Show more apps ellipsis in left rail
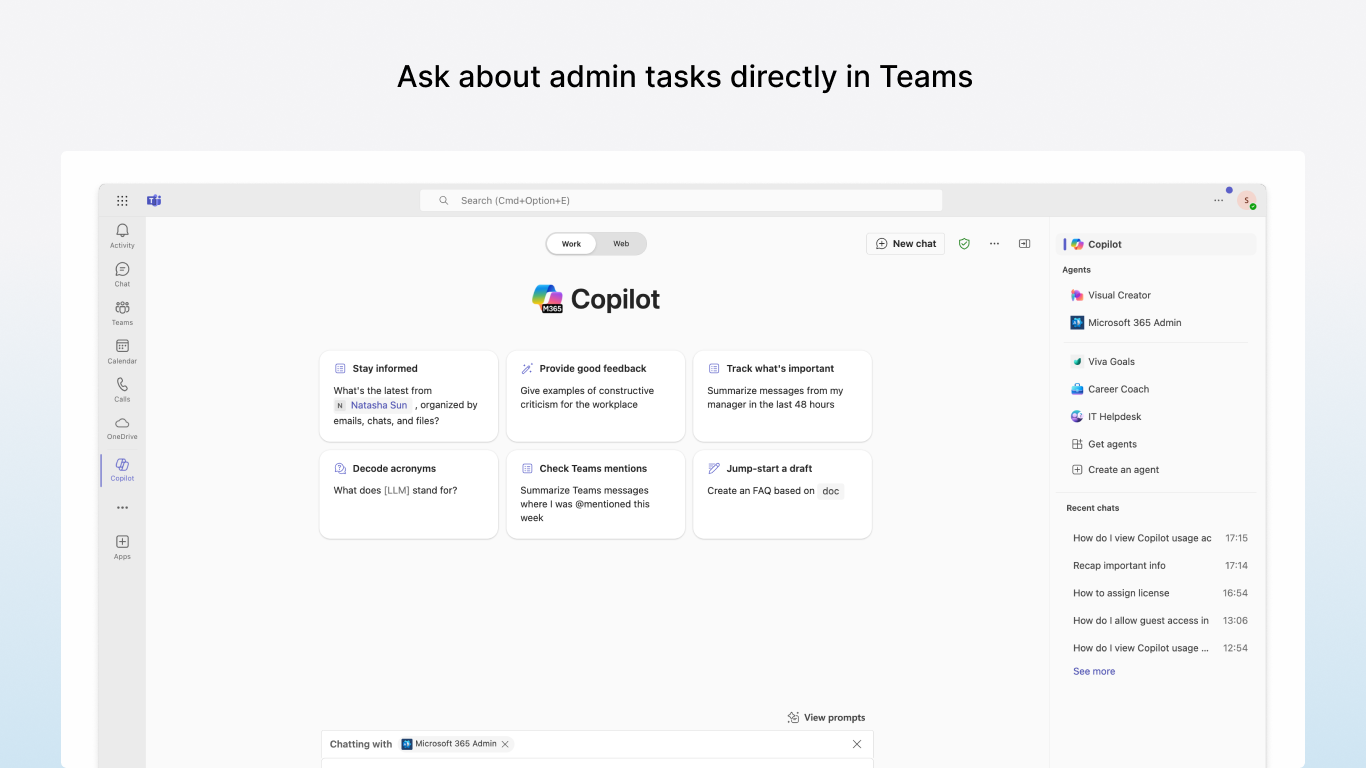Image resolution: width=1366 pixels, height=768 pixels. coord(122,508)
